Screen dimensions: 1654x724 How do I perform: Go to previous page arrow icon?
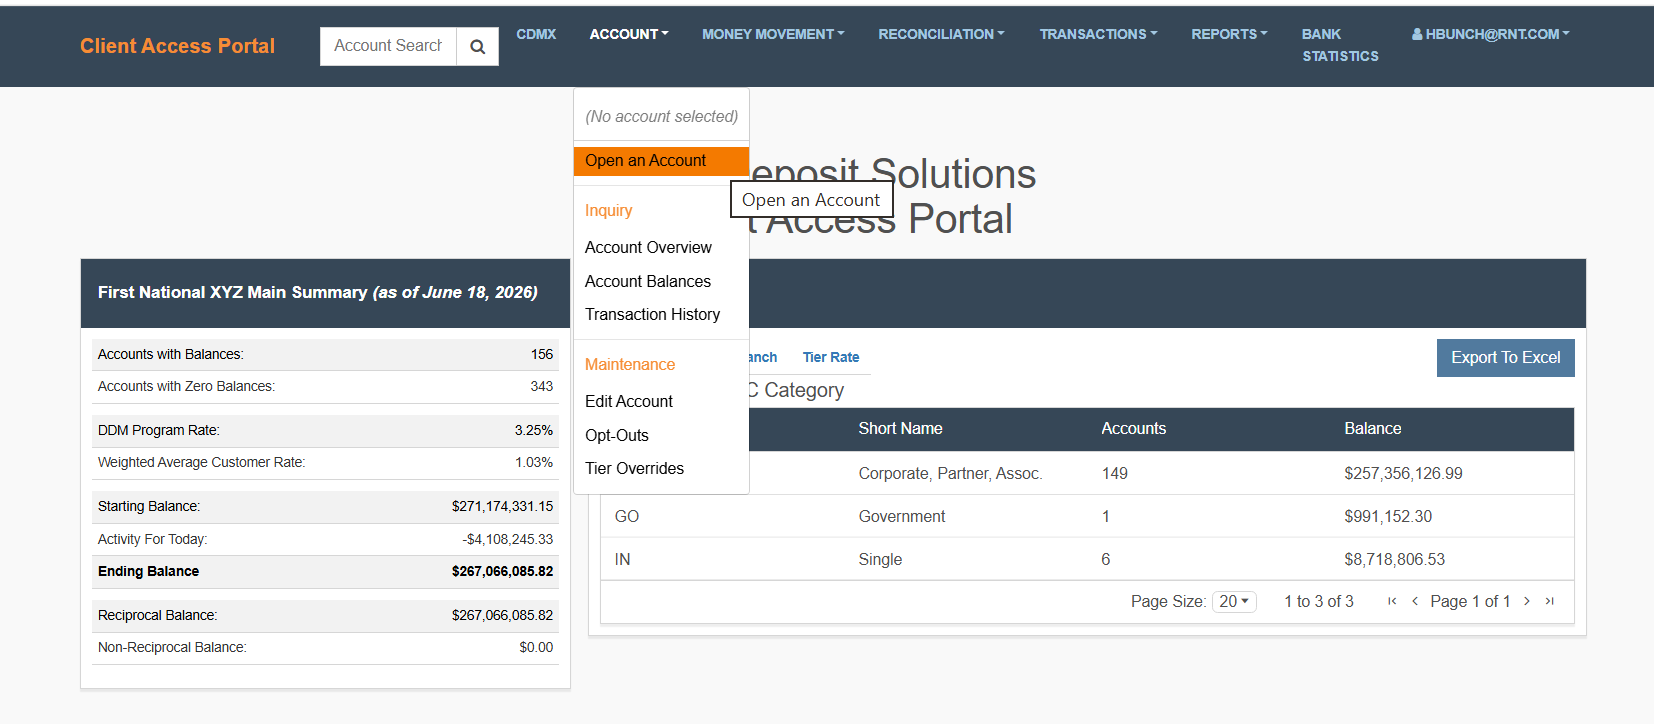pos(1415,601)
